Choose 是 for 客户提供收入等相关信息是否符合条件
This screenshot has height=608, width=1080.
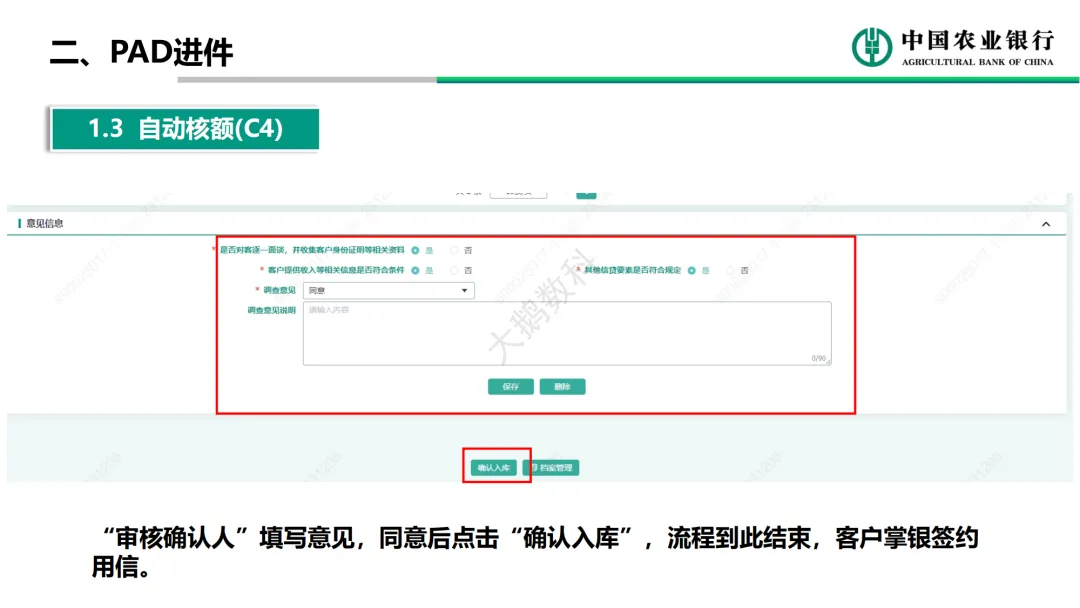(415, 270)
